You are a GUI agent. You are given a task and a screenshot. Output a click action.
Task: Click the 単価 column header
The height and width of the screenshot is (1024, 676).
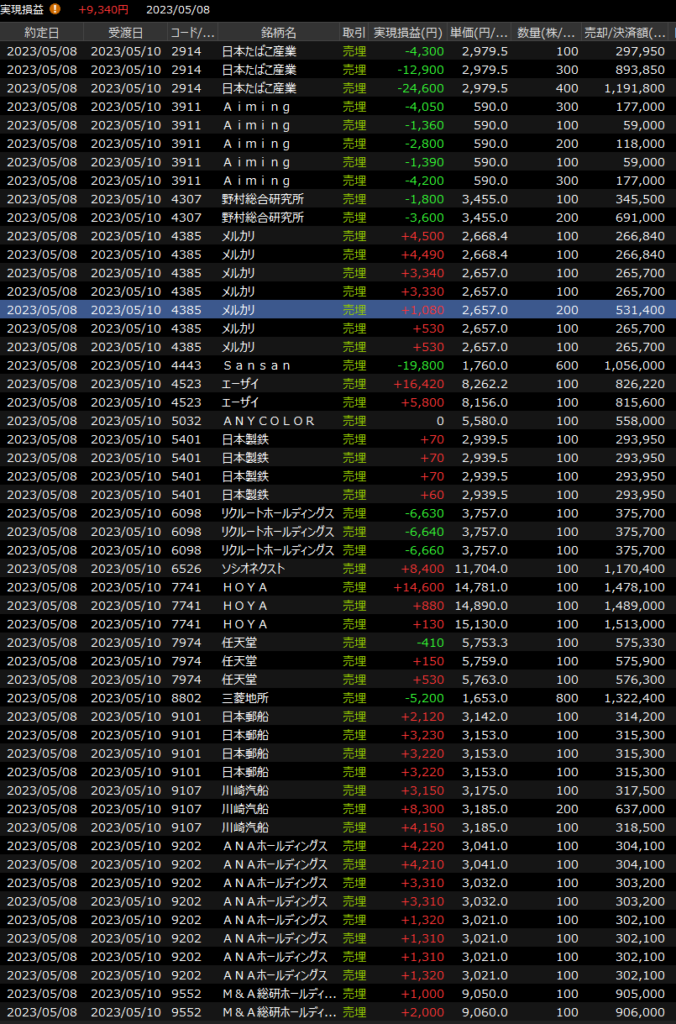point(478,32)
